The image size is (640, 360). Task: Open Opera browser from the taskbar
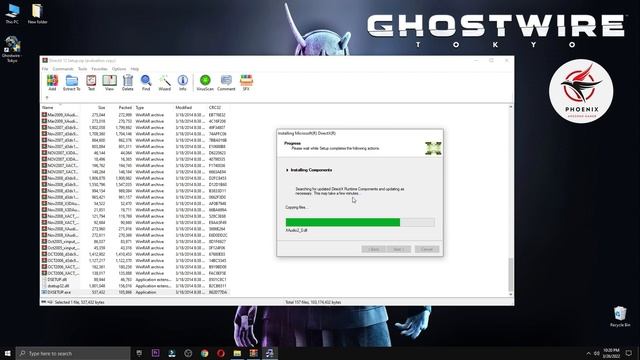coord(221,353)
